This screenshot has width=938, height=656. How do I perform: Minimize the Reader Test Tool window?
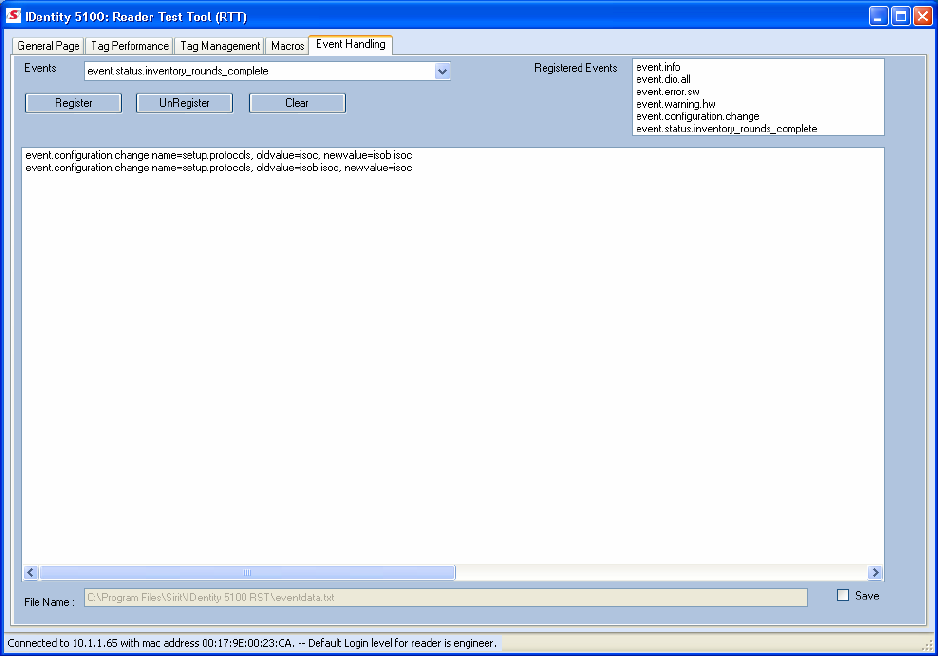(x=878, y=16)
